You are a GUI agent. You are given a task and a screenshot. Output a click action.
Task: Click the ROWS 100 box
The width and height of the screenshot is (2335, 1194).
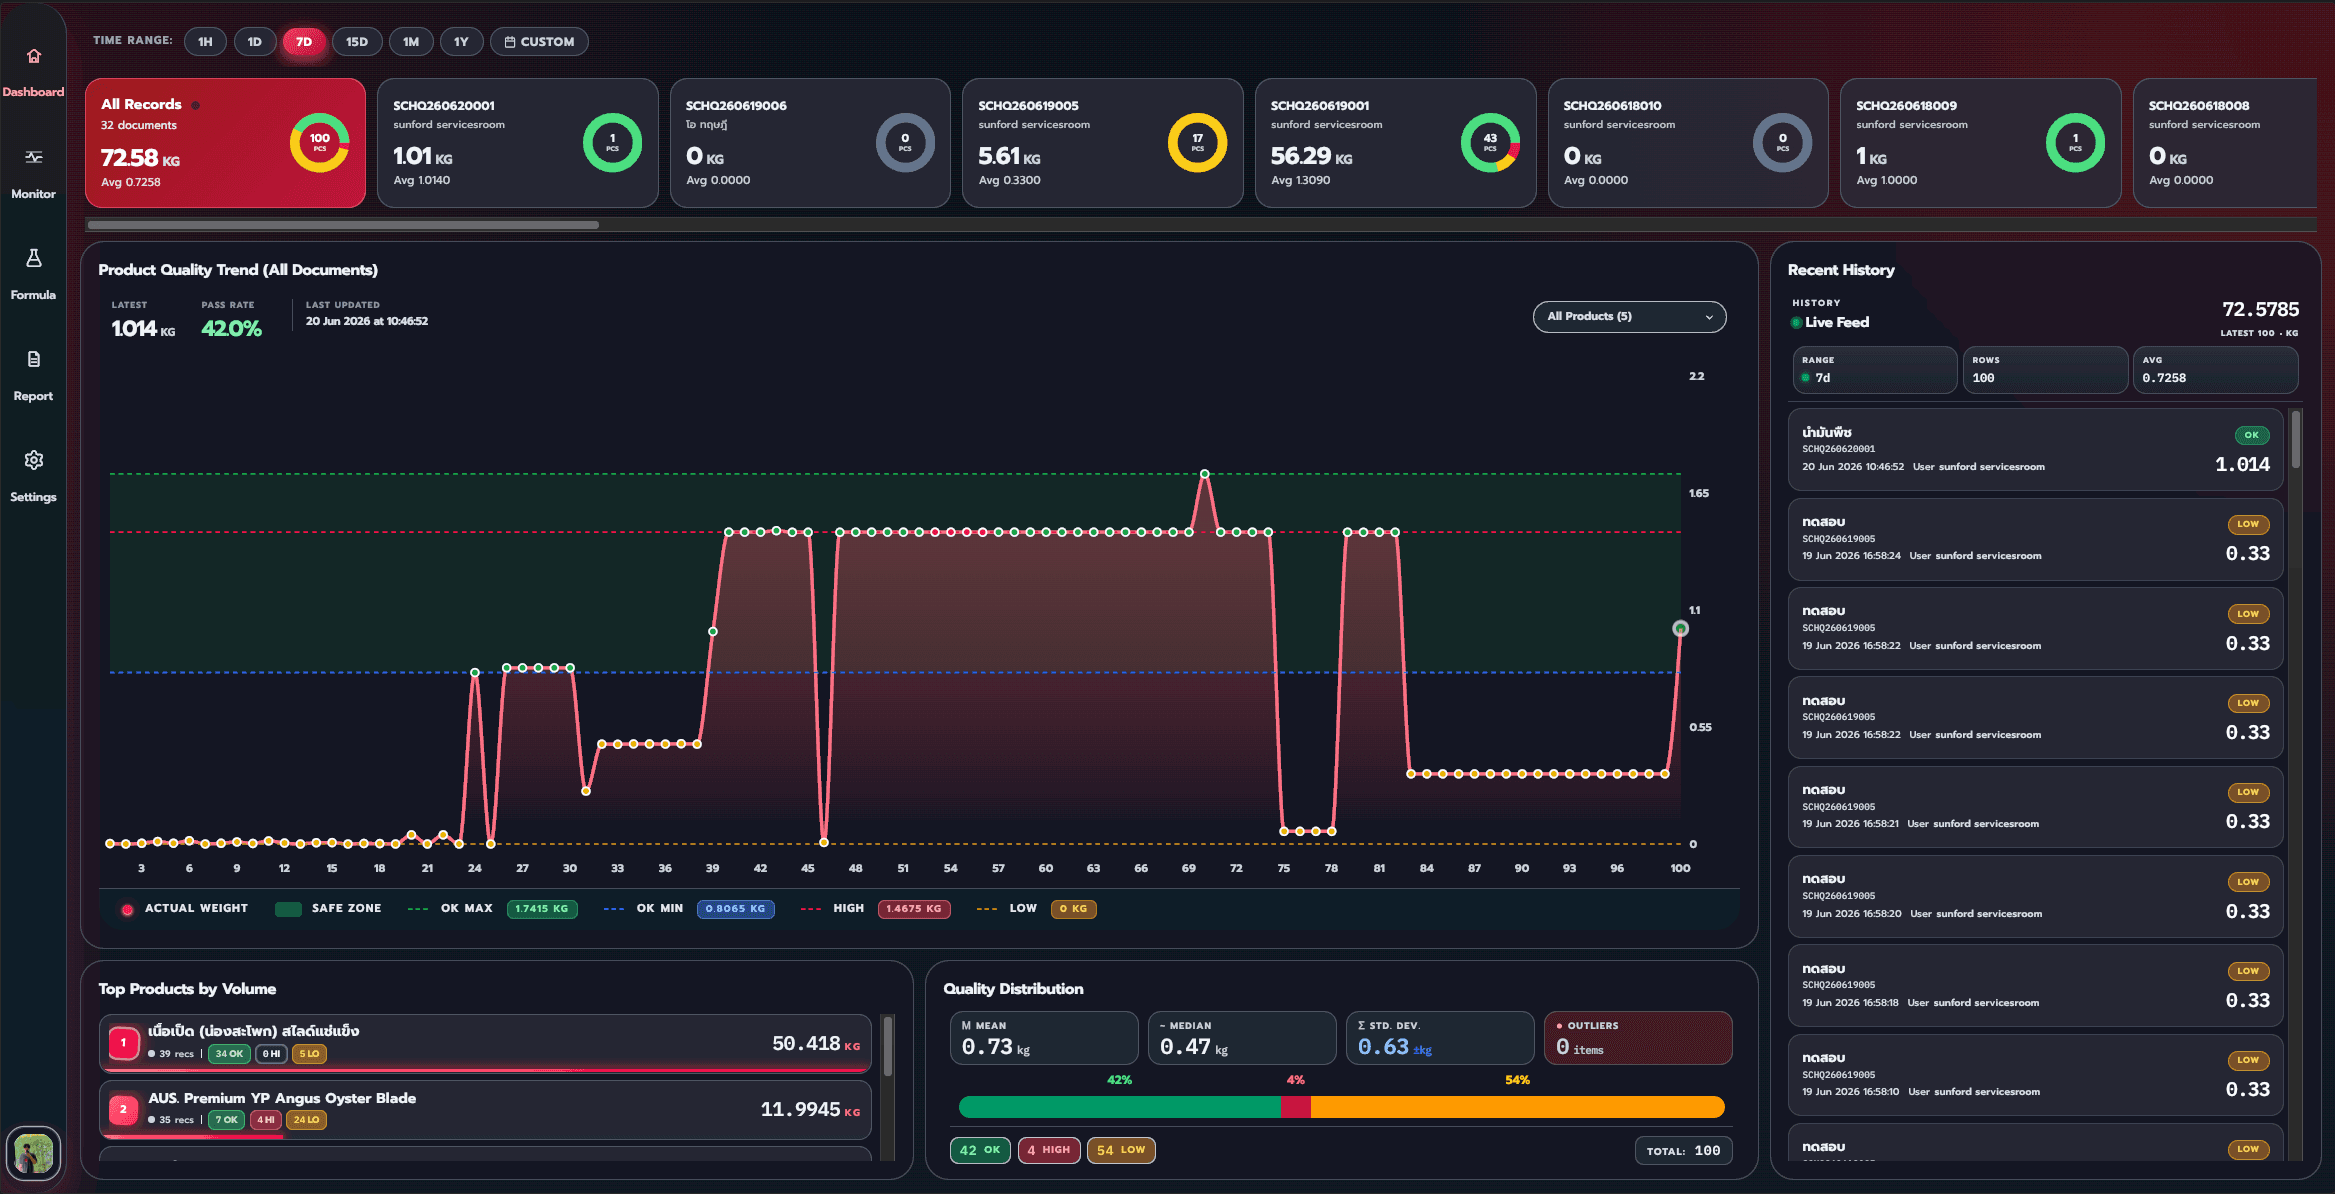[2045, 370]
